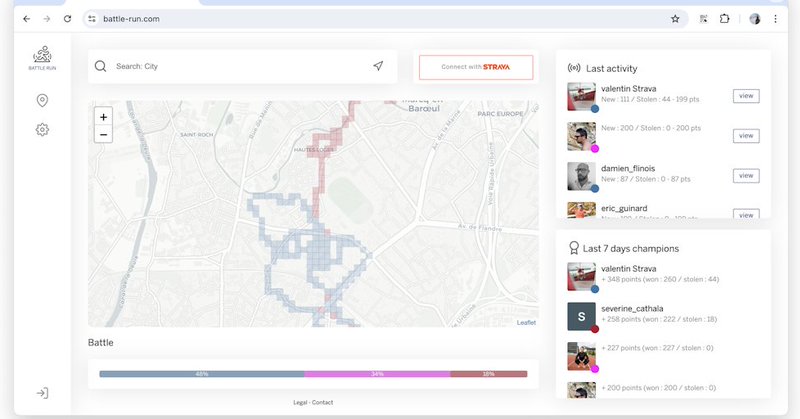The height and width of the screenshot is (419, 800).
Task: Click the pink 34% segment of Battle bar
Action: coord(378,374)
